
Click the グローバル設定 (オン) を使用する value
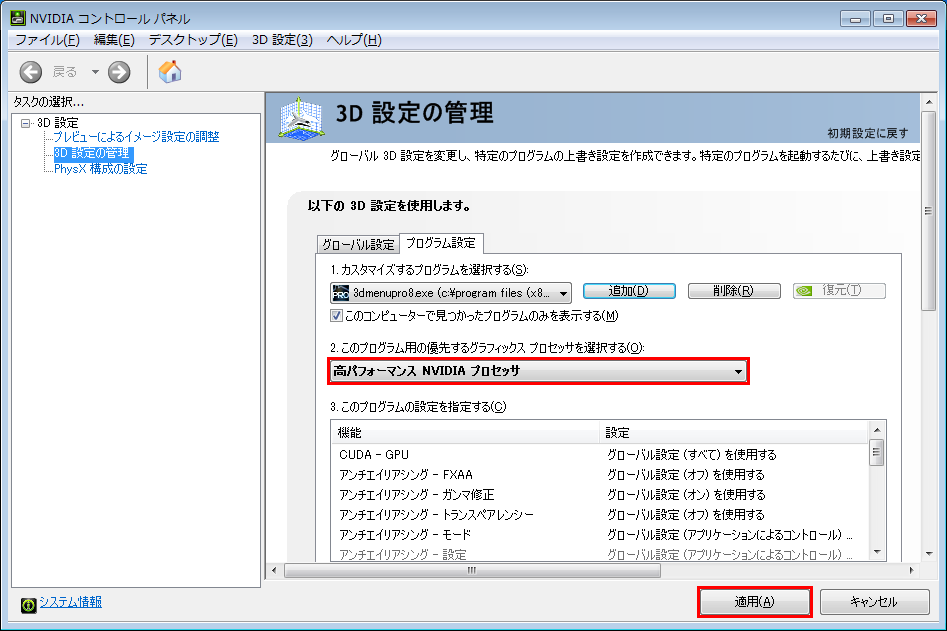click(x=686, y=495)
